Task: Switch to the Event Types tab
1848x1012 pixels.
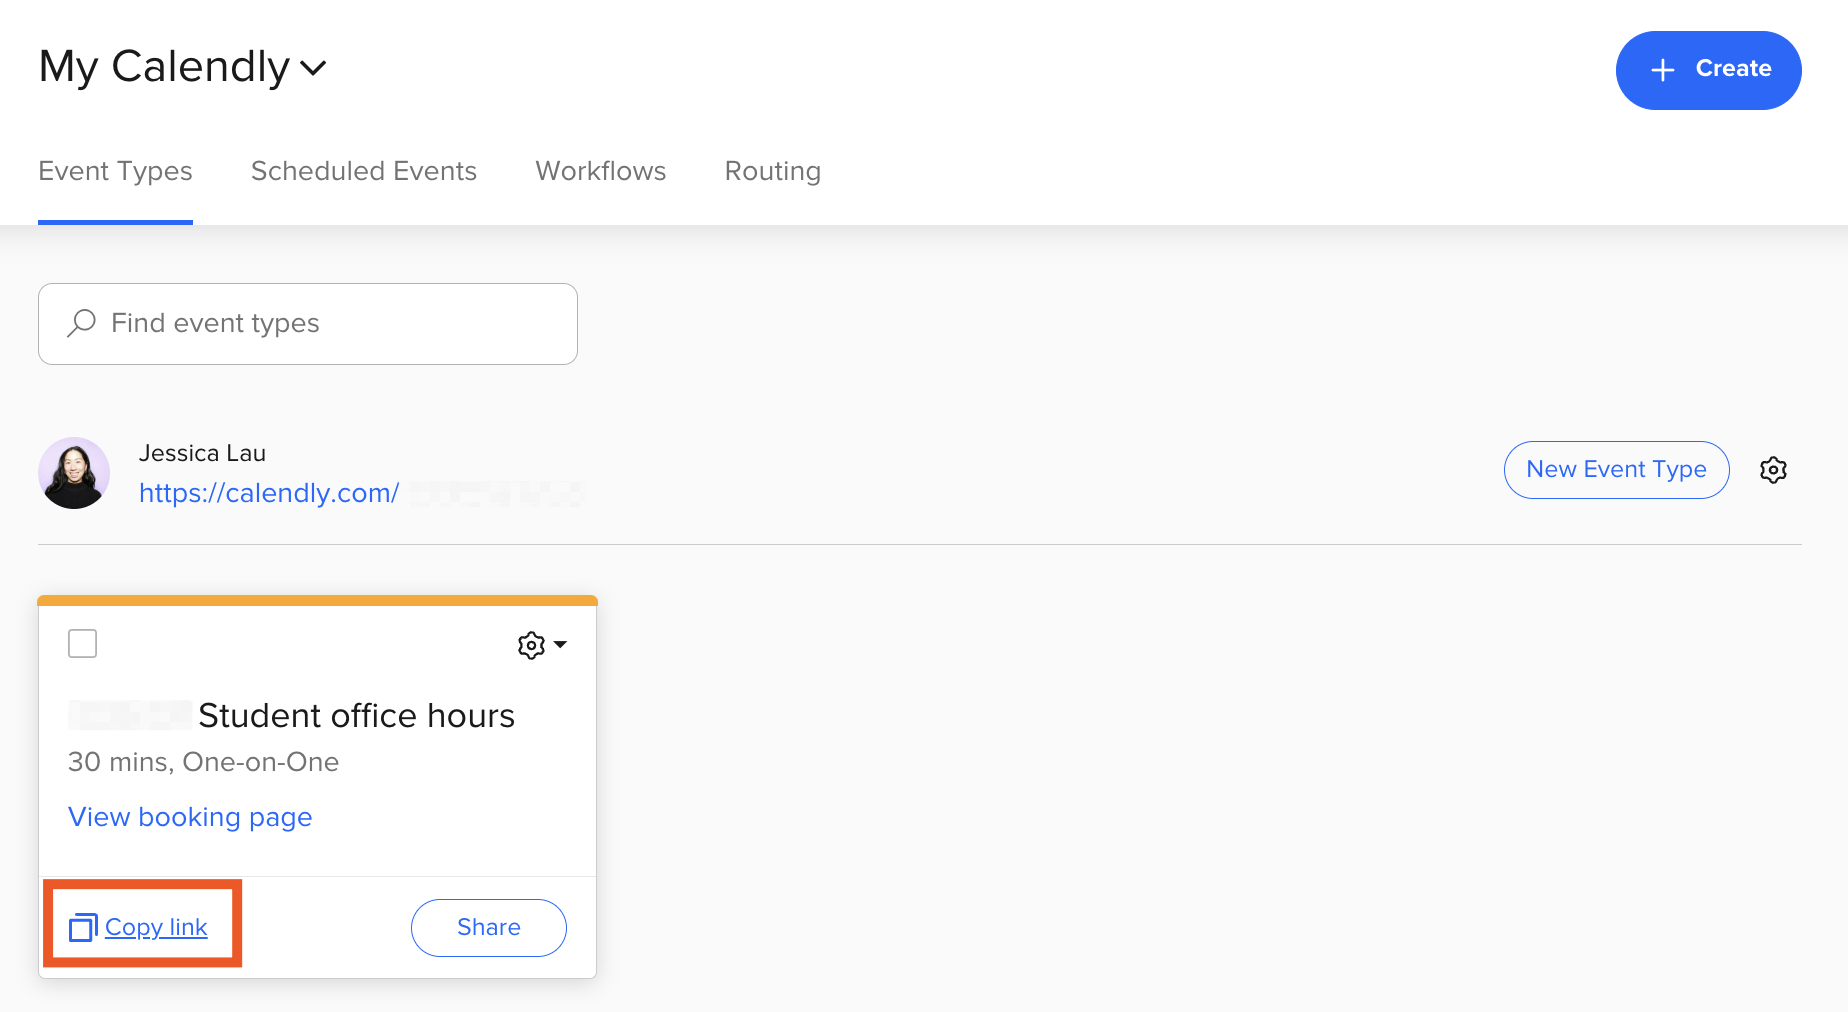Action: [x=115, y=171]
